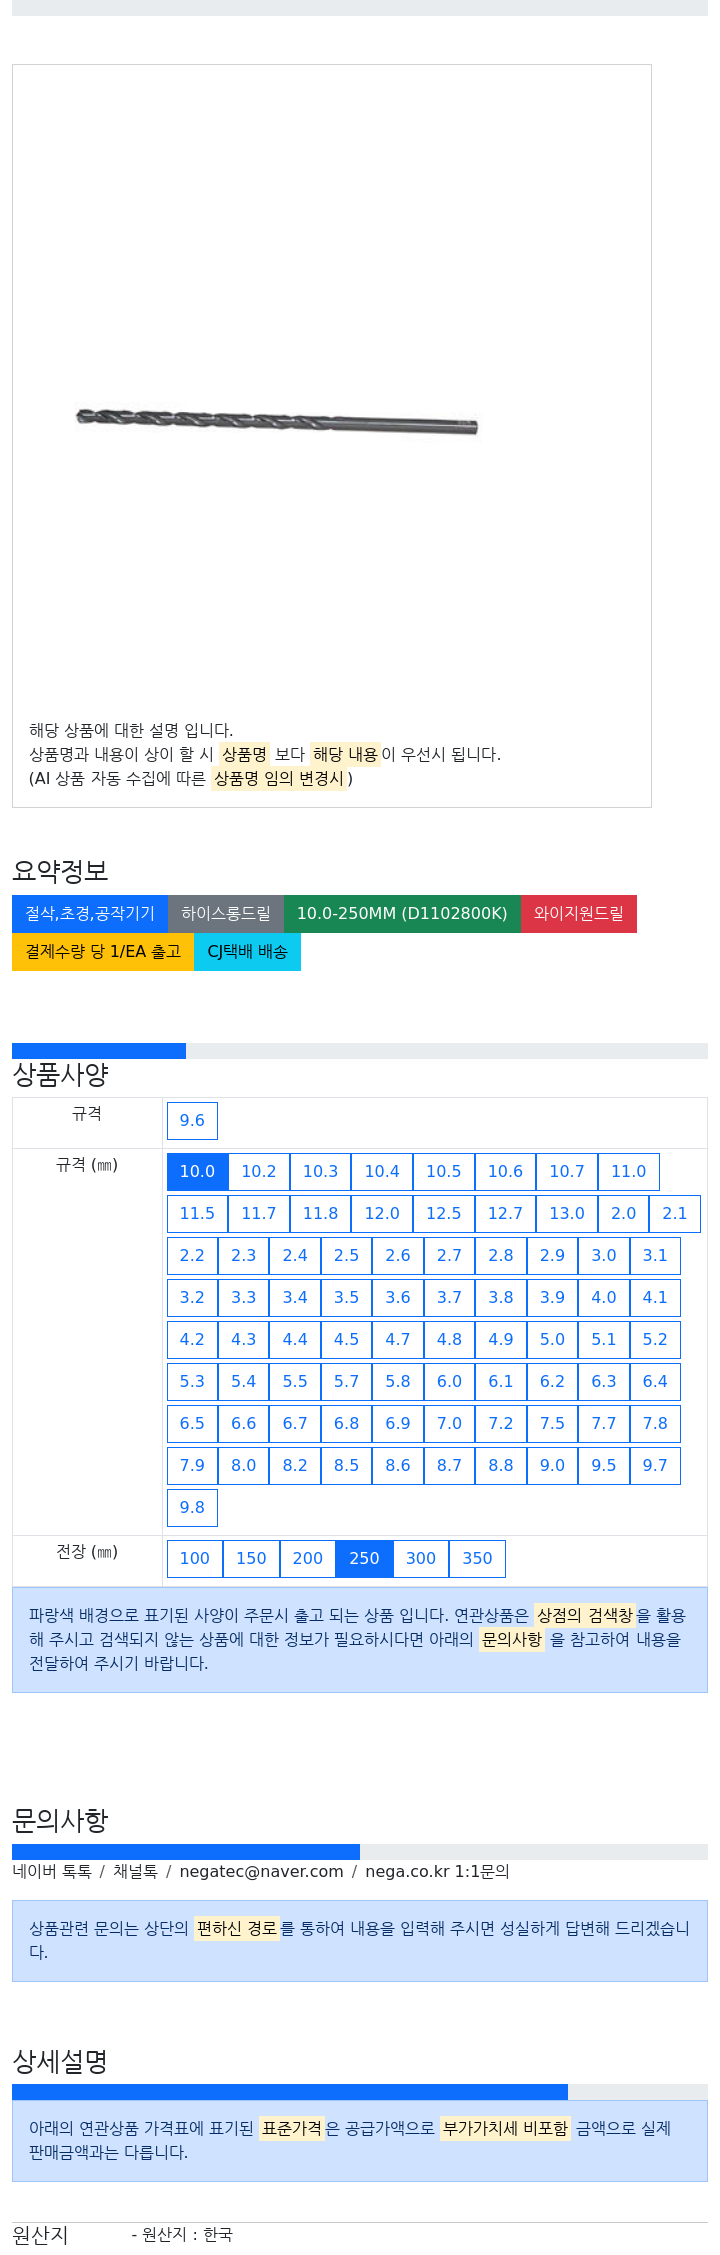
Task: Click the yellow 결제수량 당 1/EA 출고 tag
Action: point(103,951)
